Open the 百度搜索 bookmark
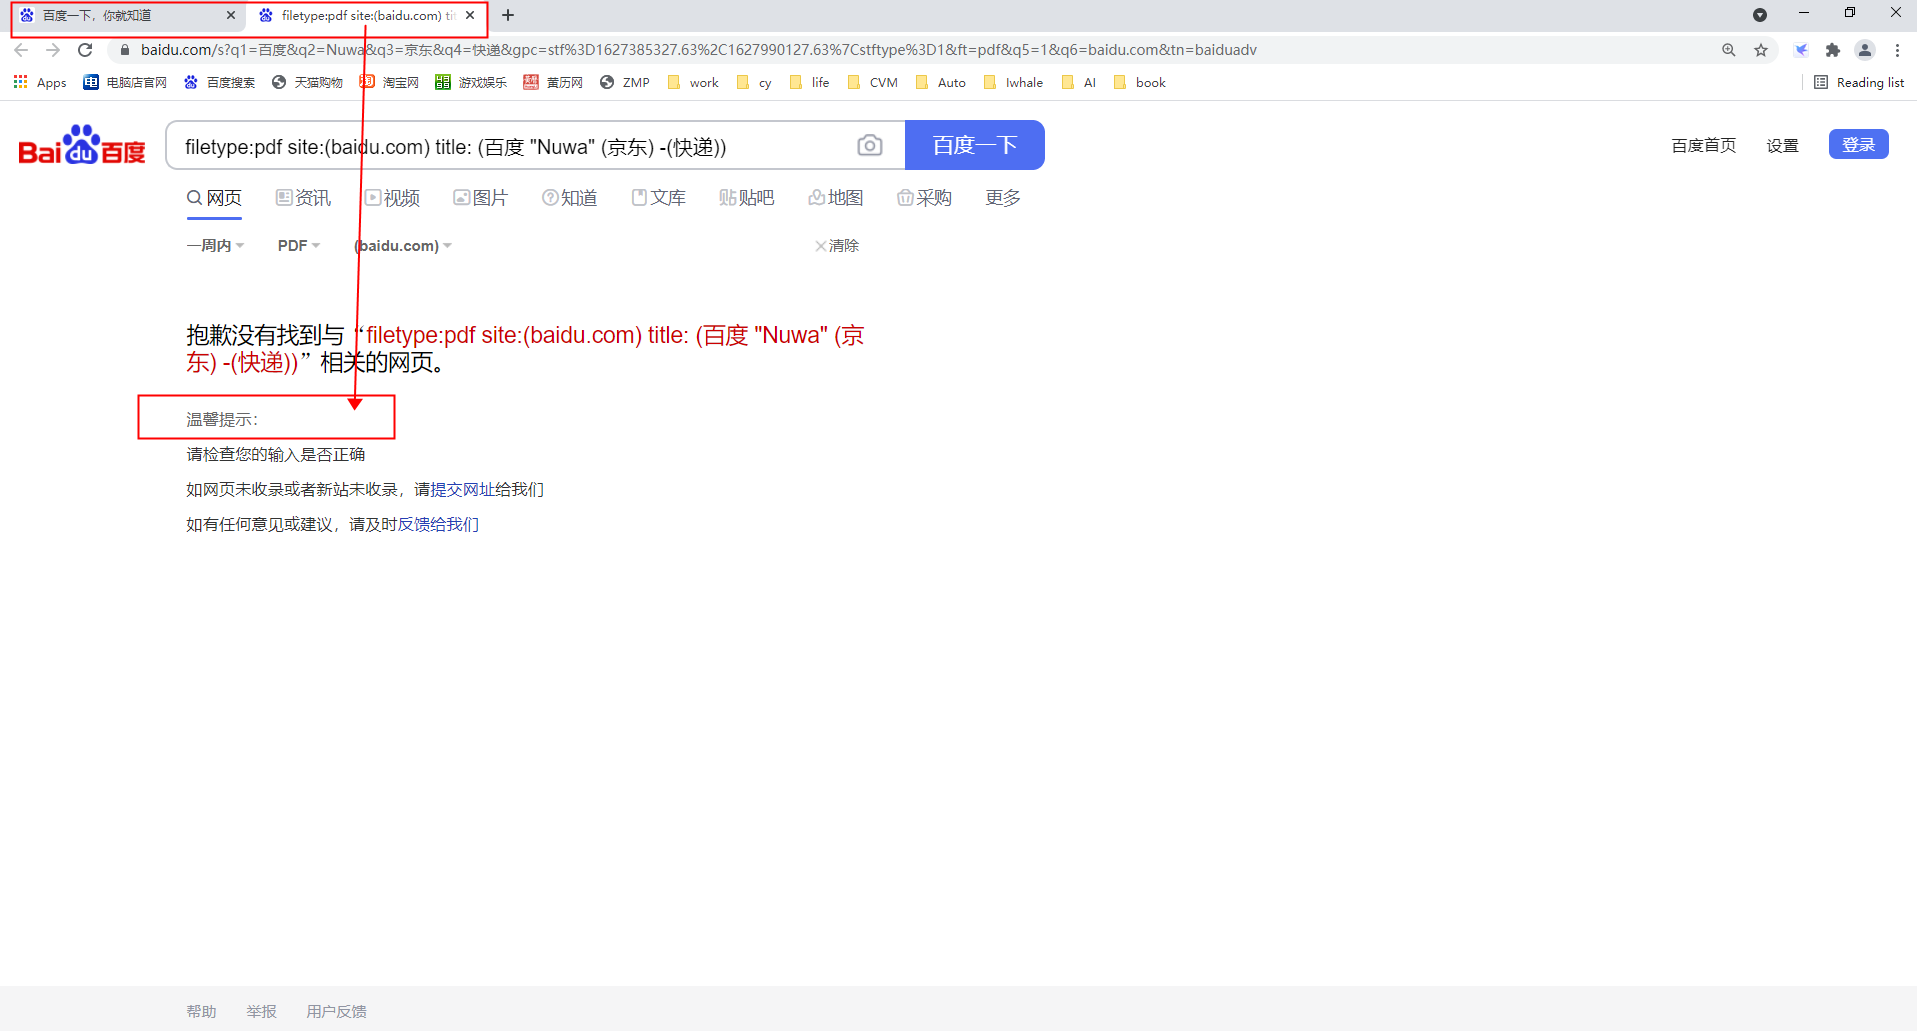Screen dimensions: 1917x1031 tap(219, 83)
